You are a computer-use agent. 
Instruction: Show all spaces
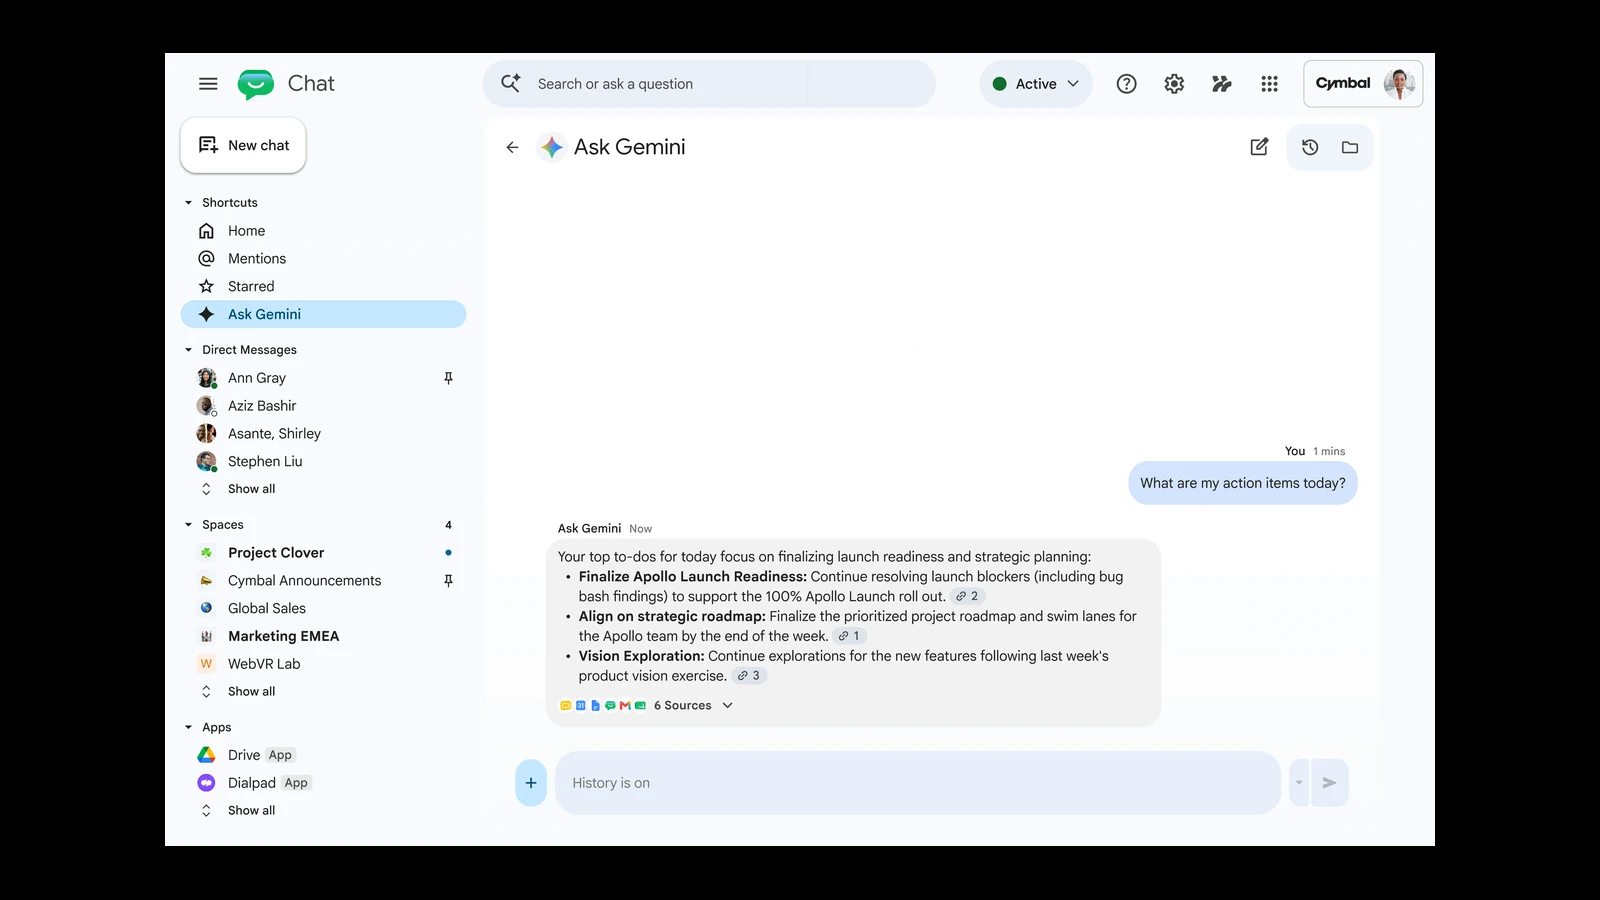[251, 692]
